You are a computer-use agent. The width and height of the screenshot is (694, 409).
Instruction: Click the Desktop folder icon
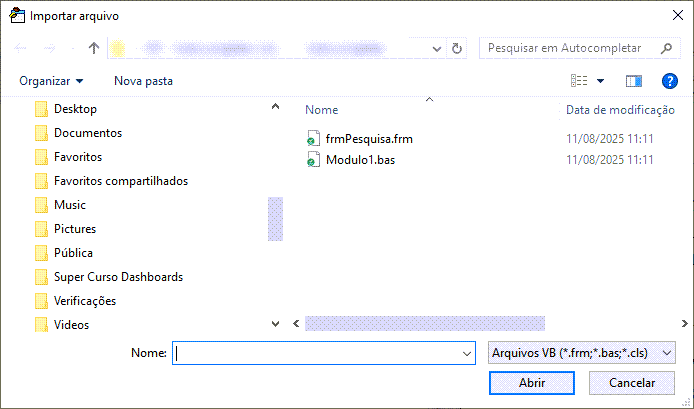coord(41,109)
